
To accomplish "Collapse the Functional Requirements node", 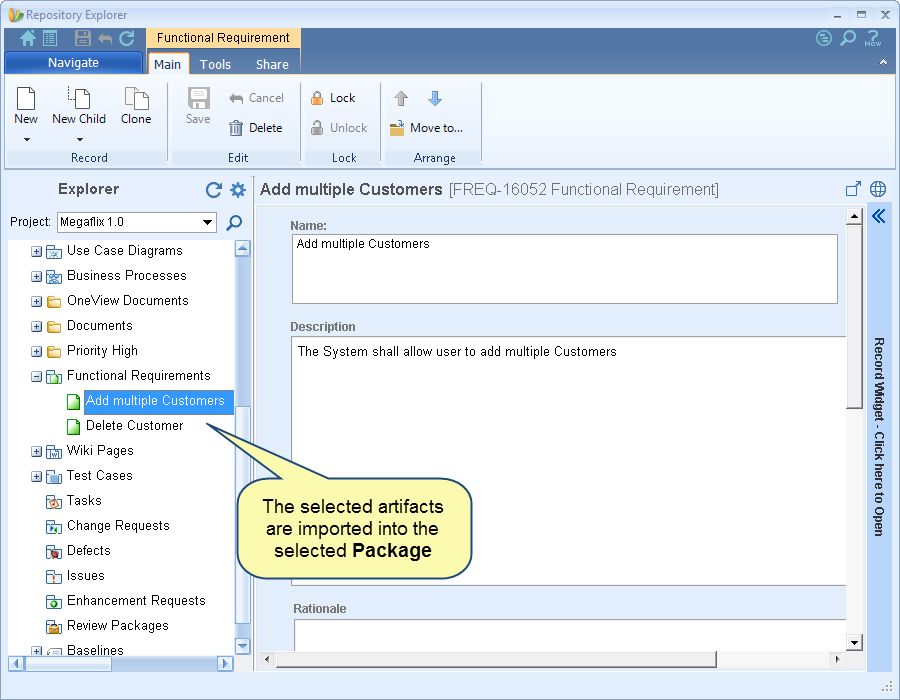I will click(36, 376).
